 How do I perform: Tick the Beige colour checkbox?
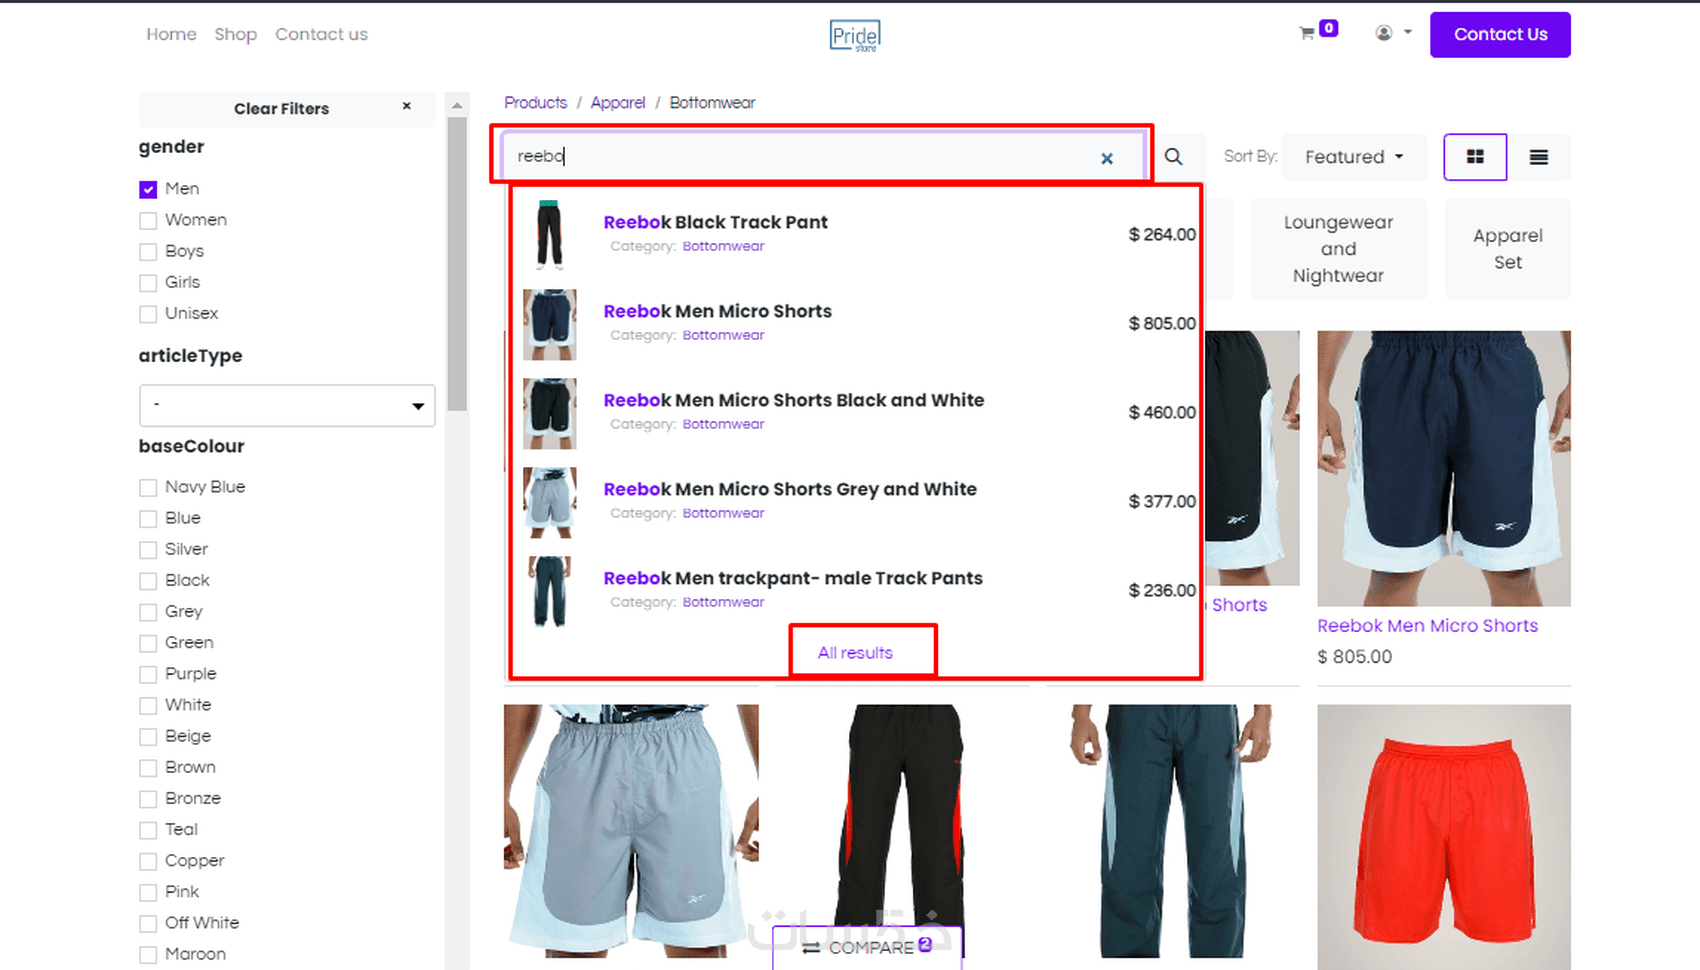coord(148,736)
